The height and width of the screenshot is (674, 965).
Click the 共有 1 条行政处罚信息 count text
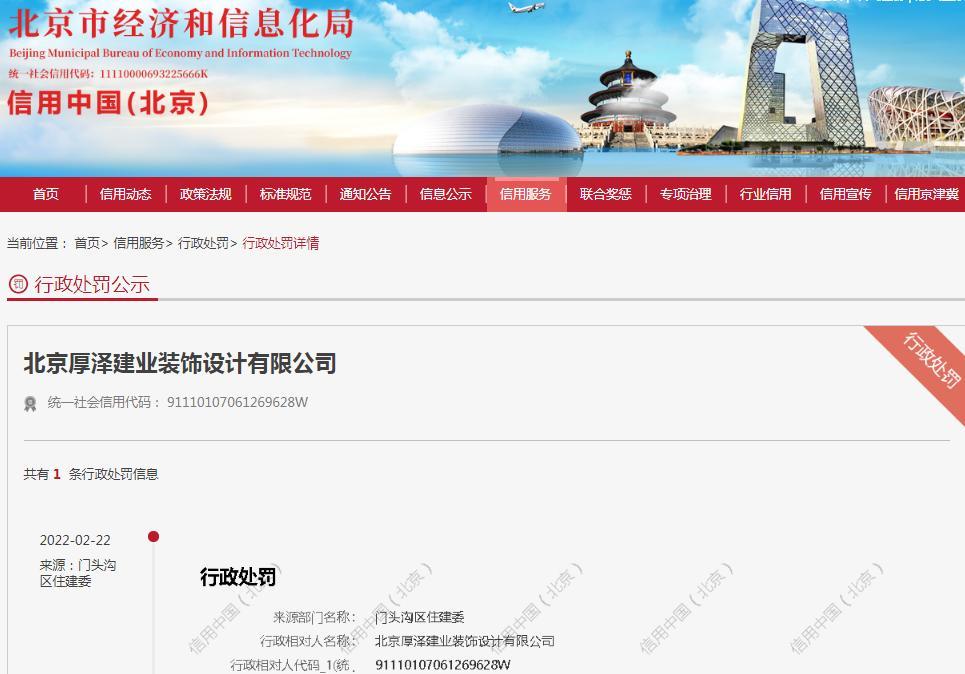[91, 474]
